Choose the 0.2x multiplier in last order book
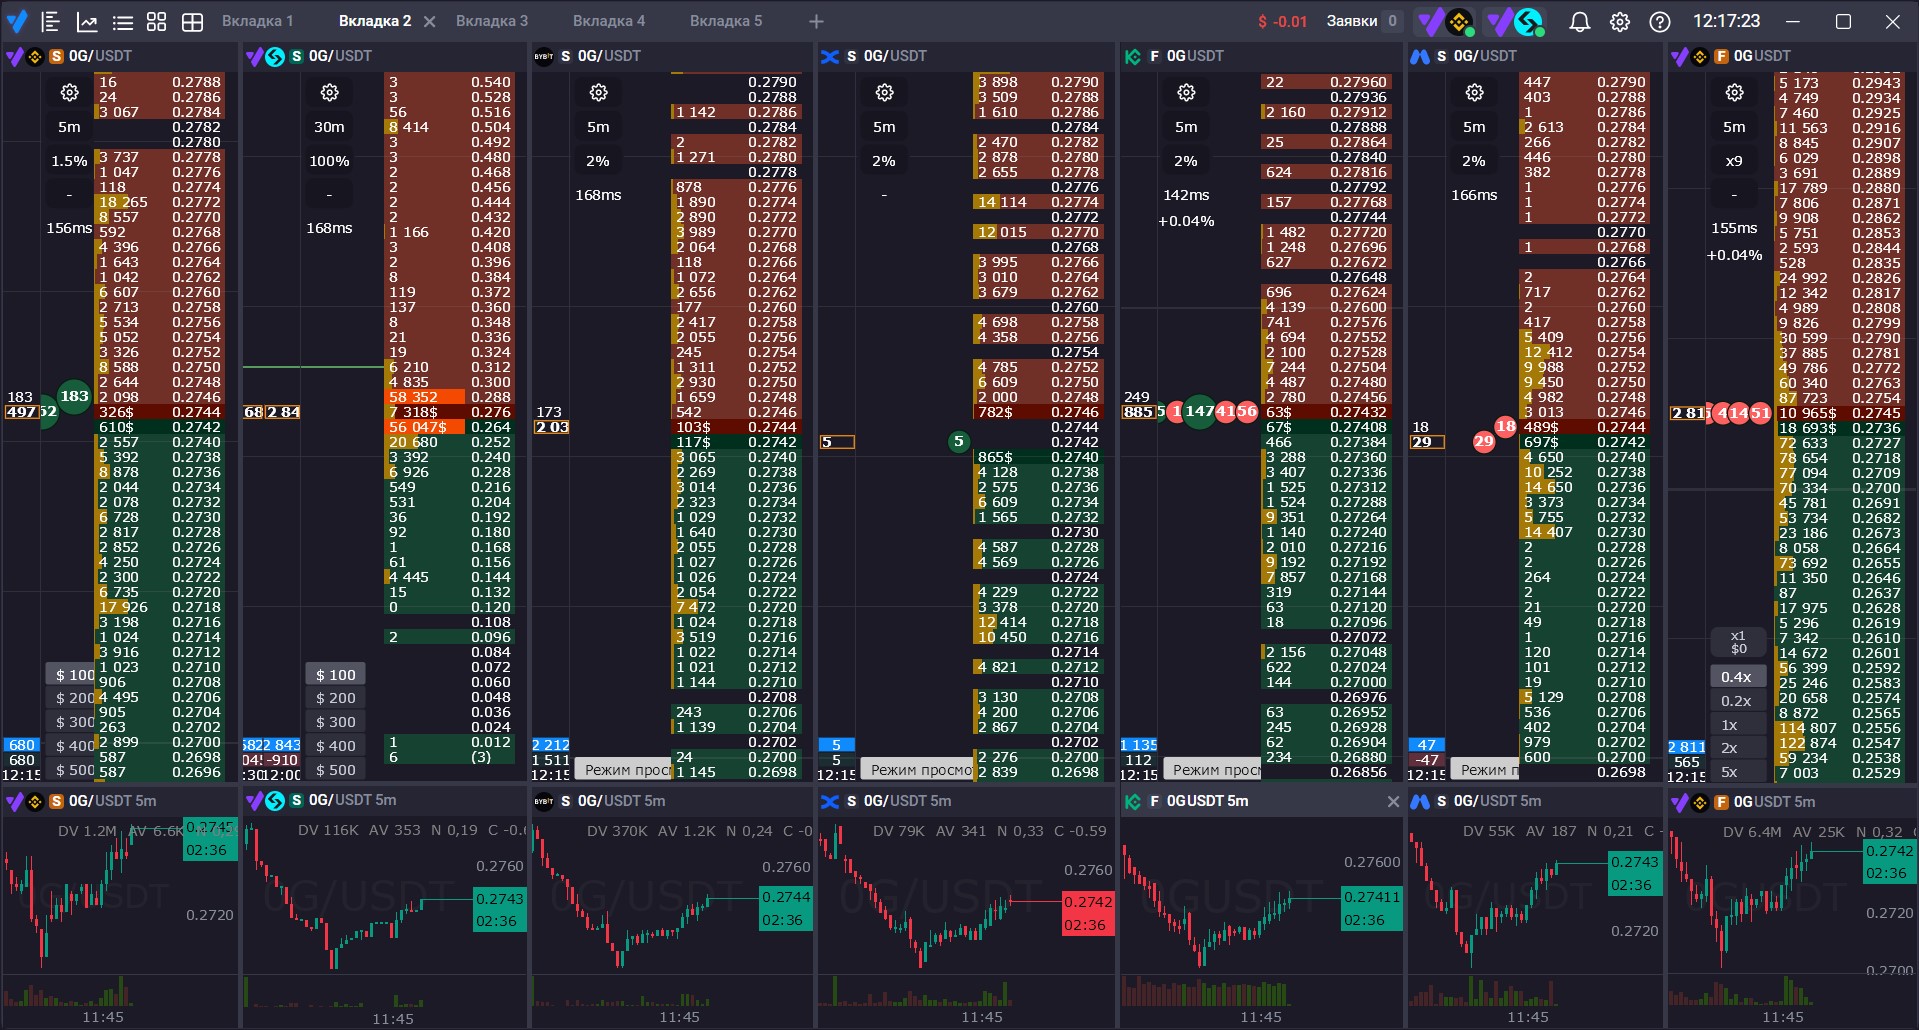1919x1030 pixels. pos(1736,701)
